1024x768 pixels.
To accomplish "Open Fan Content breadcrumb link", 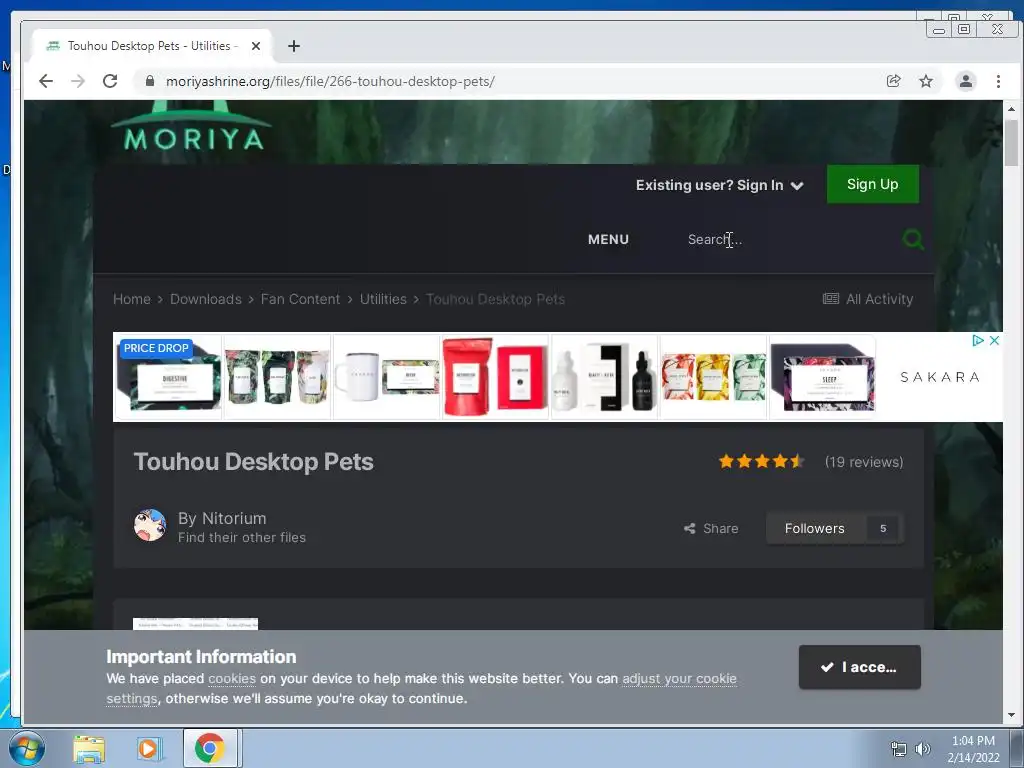I will 300,299.
